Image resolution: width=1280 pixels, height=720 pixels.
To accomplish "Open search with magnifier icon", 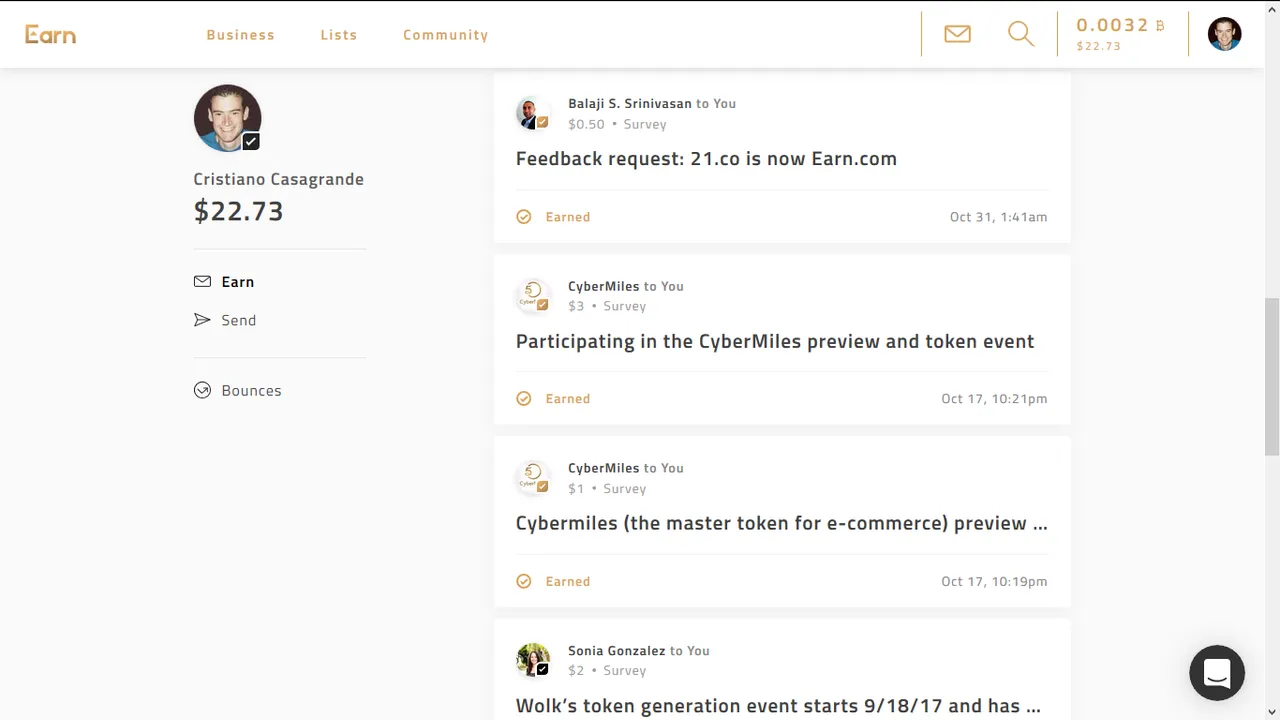I will pos(1021,34).
